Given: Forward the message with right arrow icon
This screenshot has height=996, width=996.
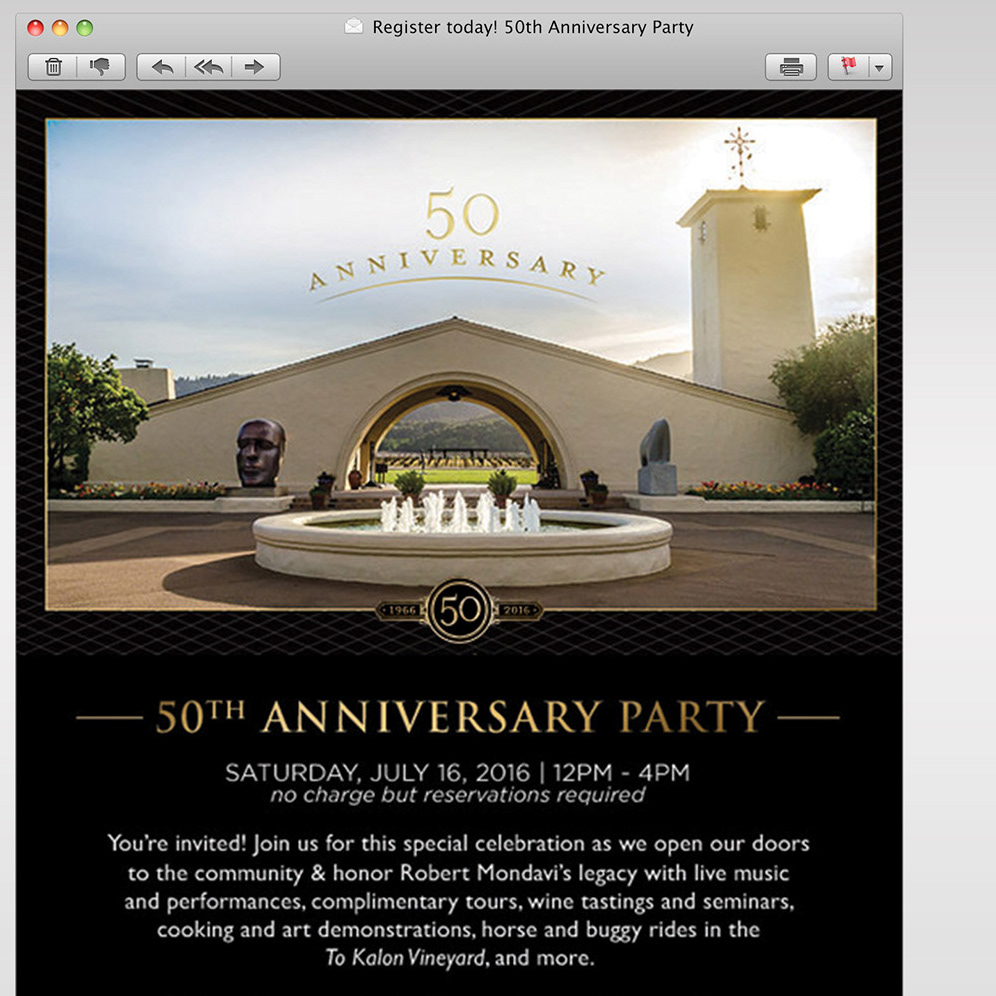Looking at the screenshot, I should [255, 67].
